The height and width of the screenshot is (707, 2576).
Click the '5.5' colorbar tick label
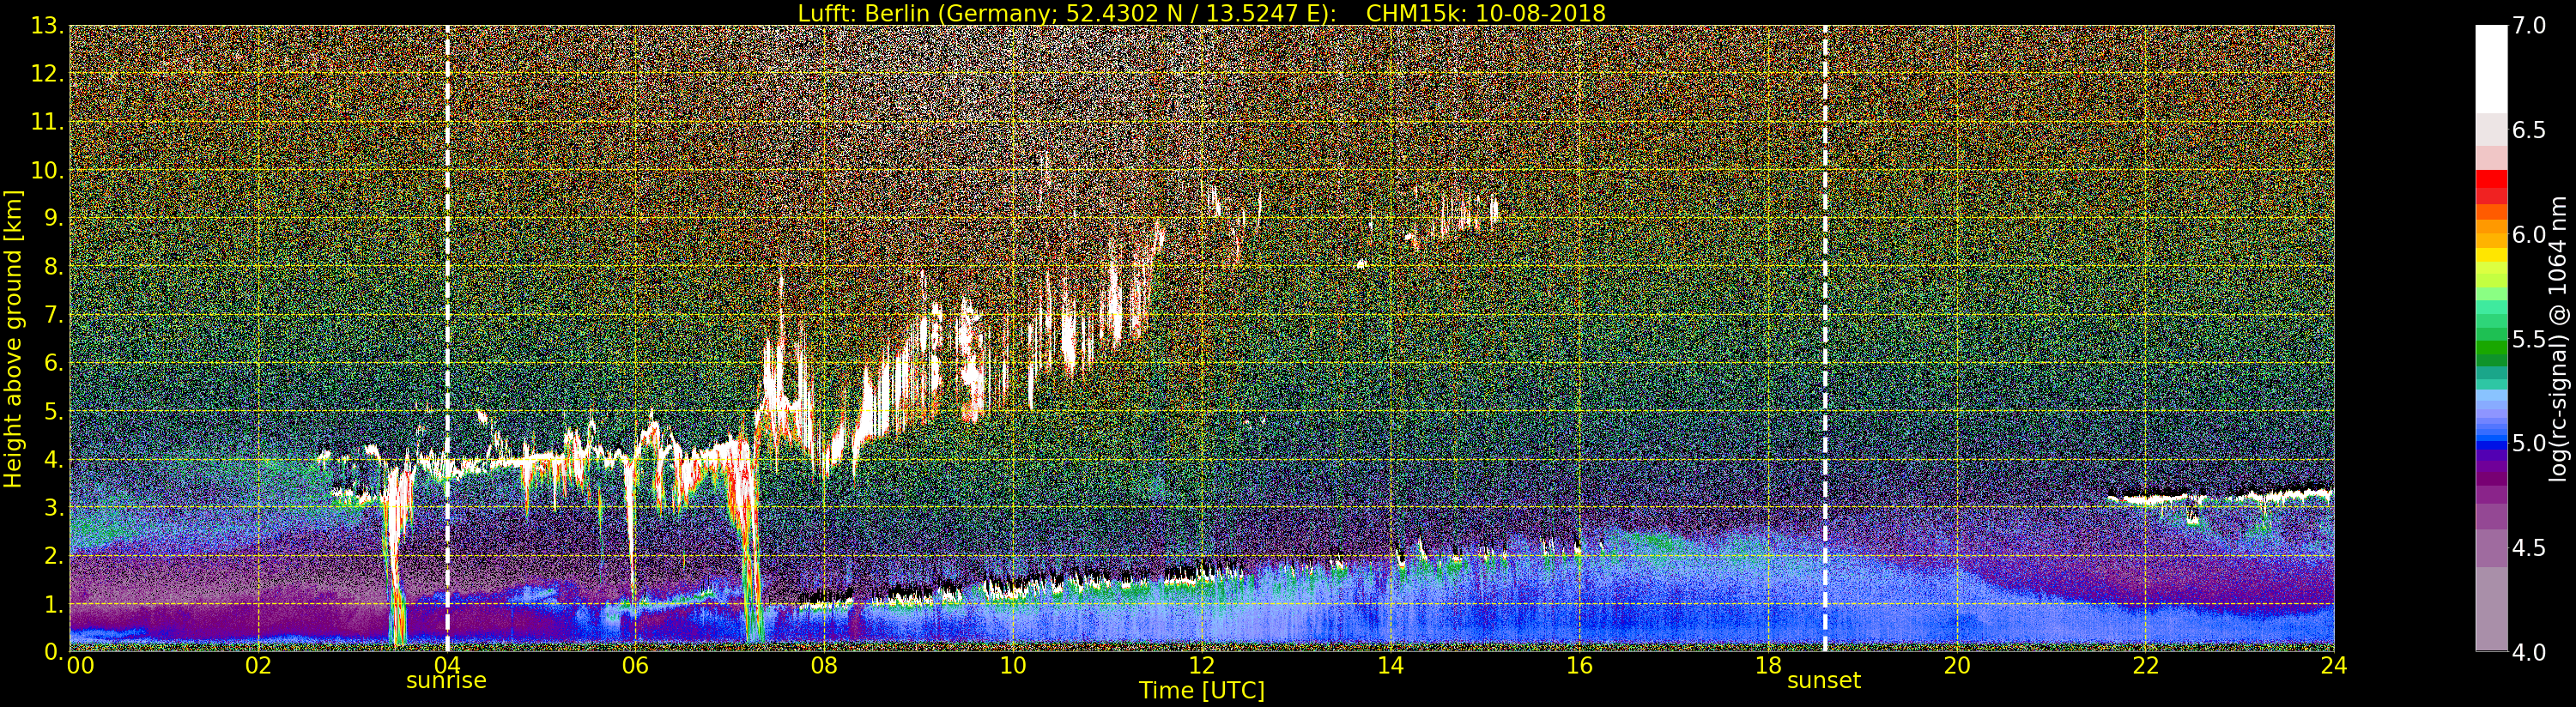pos(2529,339)
